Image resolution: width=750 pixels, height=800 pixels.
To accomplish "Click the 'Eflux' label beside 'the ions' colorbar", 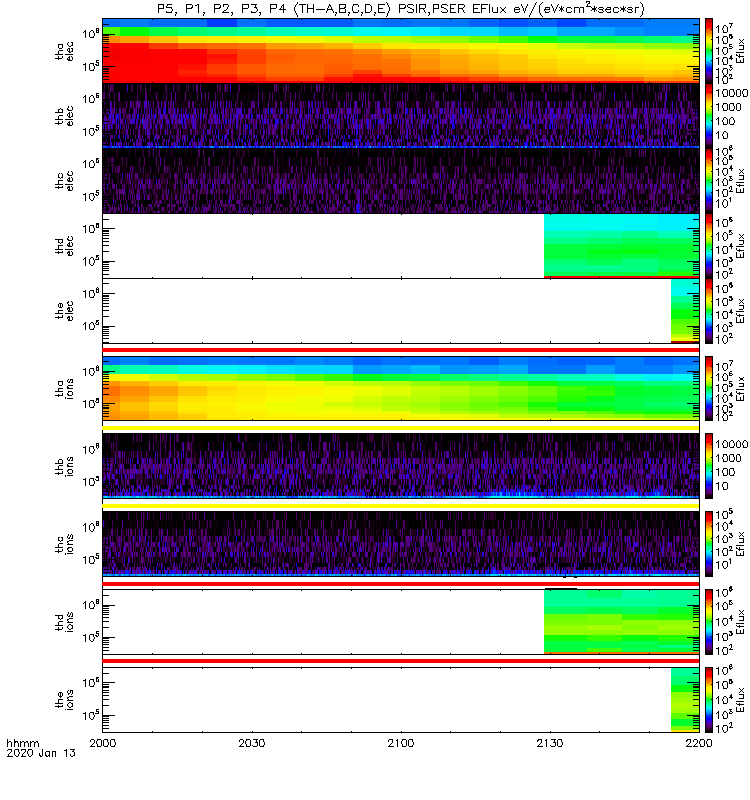I will point(740,700).
